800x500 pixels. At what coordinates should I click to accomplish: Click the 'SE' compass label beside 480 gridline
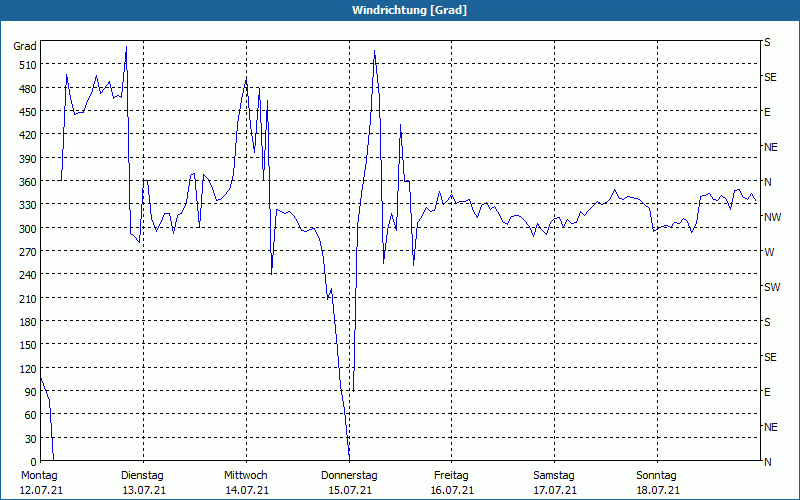770,77
